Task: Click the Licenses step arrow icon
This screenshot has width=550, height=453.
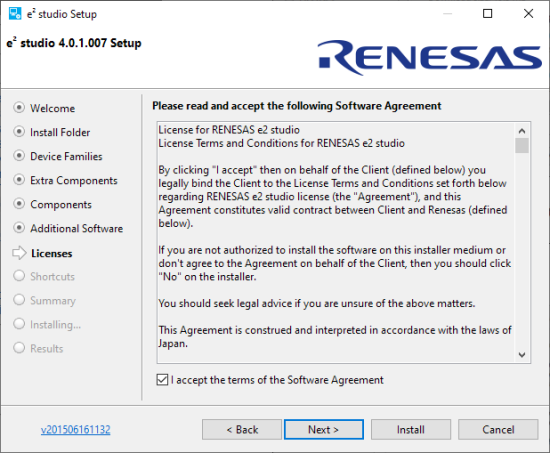Action: [x=19, y=253]
